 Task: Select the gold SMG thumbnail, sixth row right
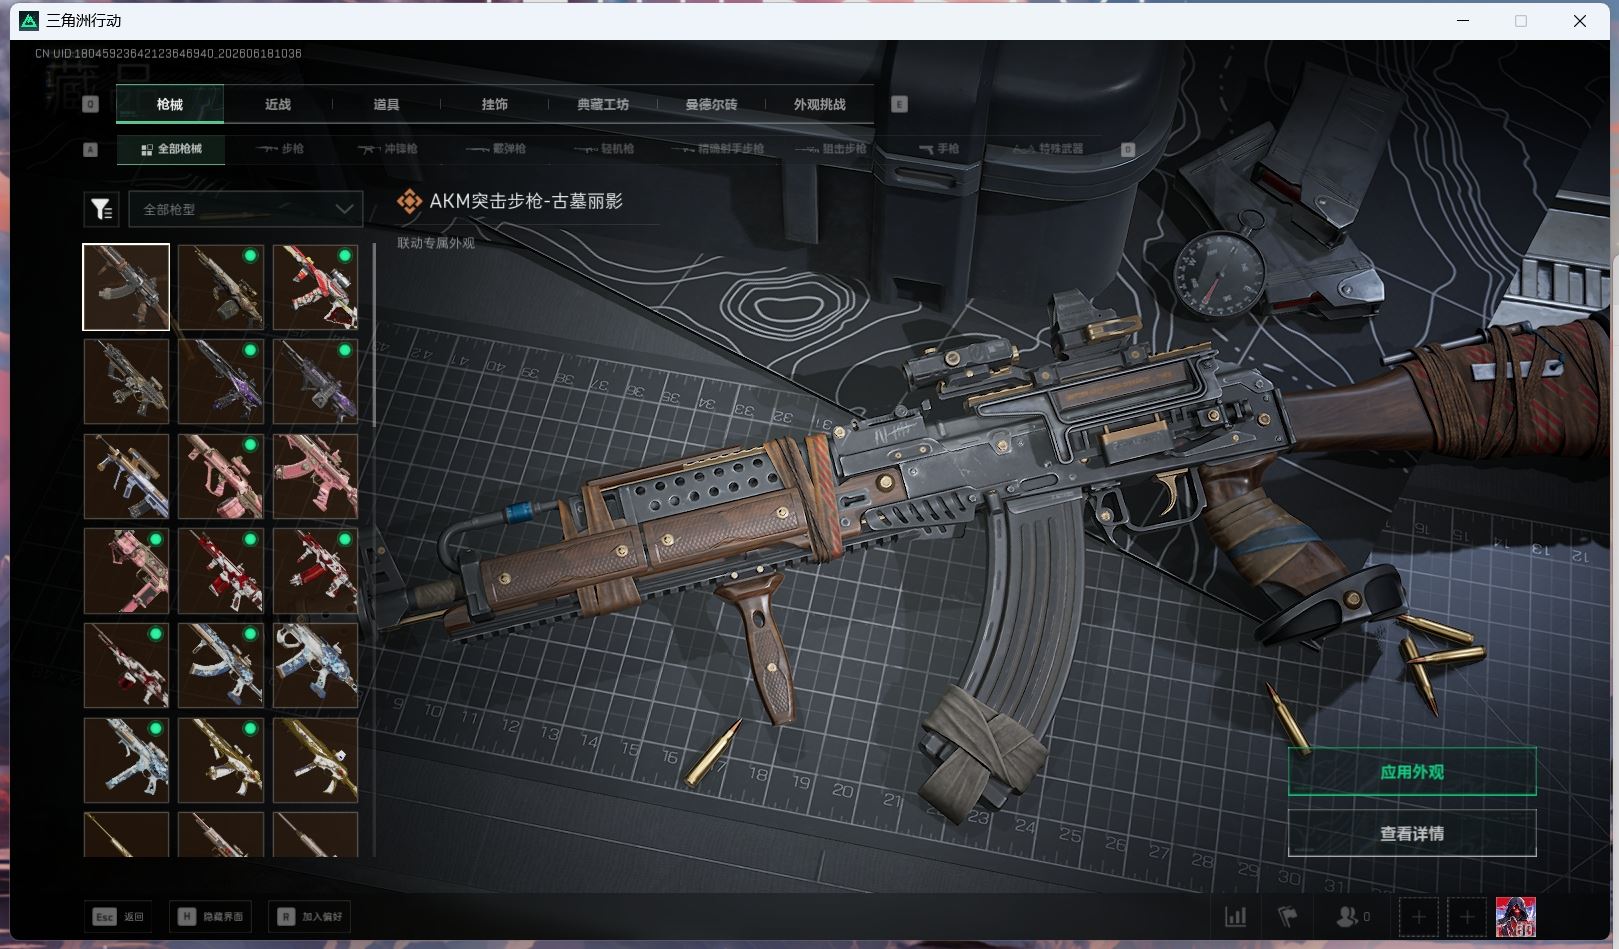315,760
